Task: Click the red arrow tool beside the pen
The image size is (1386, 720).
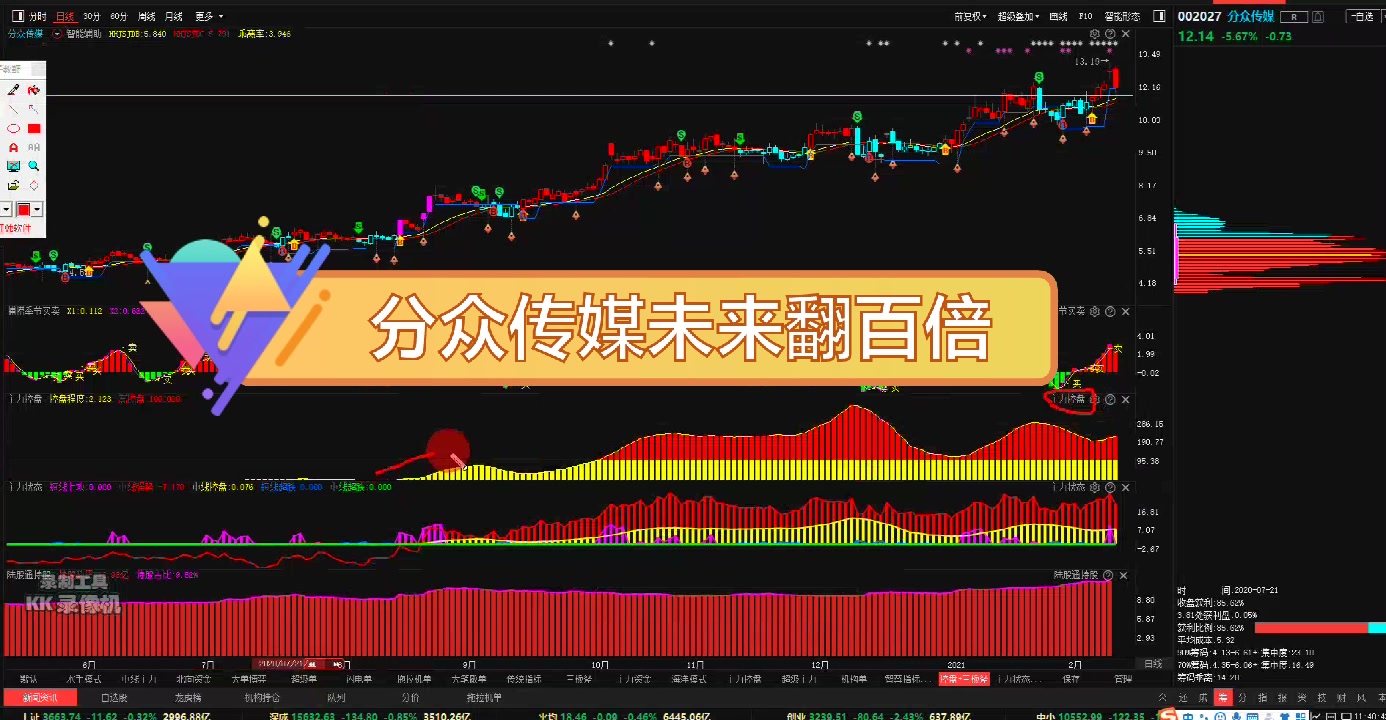Action: [x=34, y=90]
